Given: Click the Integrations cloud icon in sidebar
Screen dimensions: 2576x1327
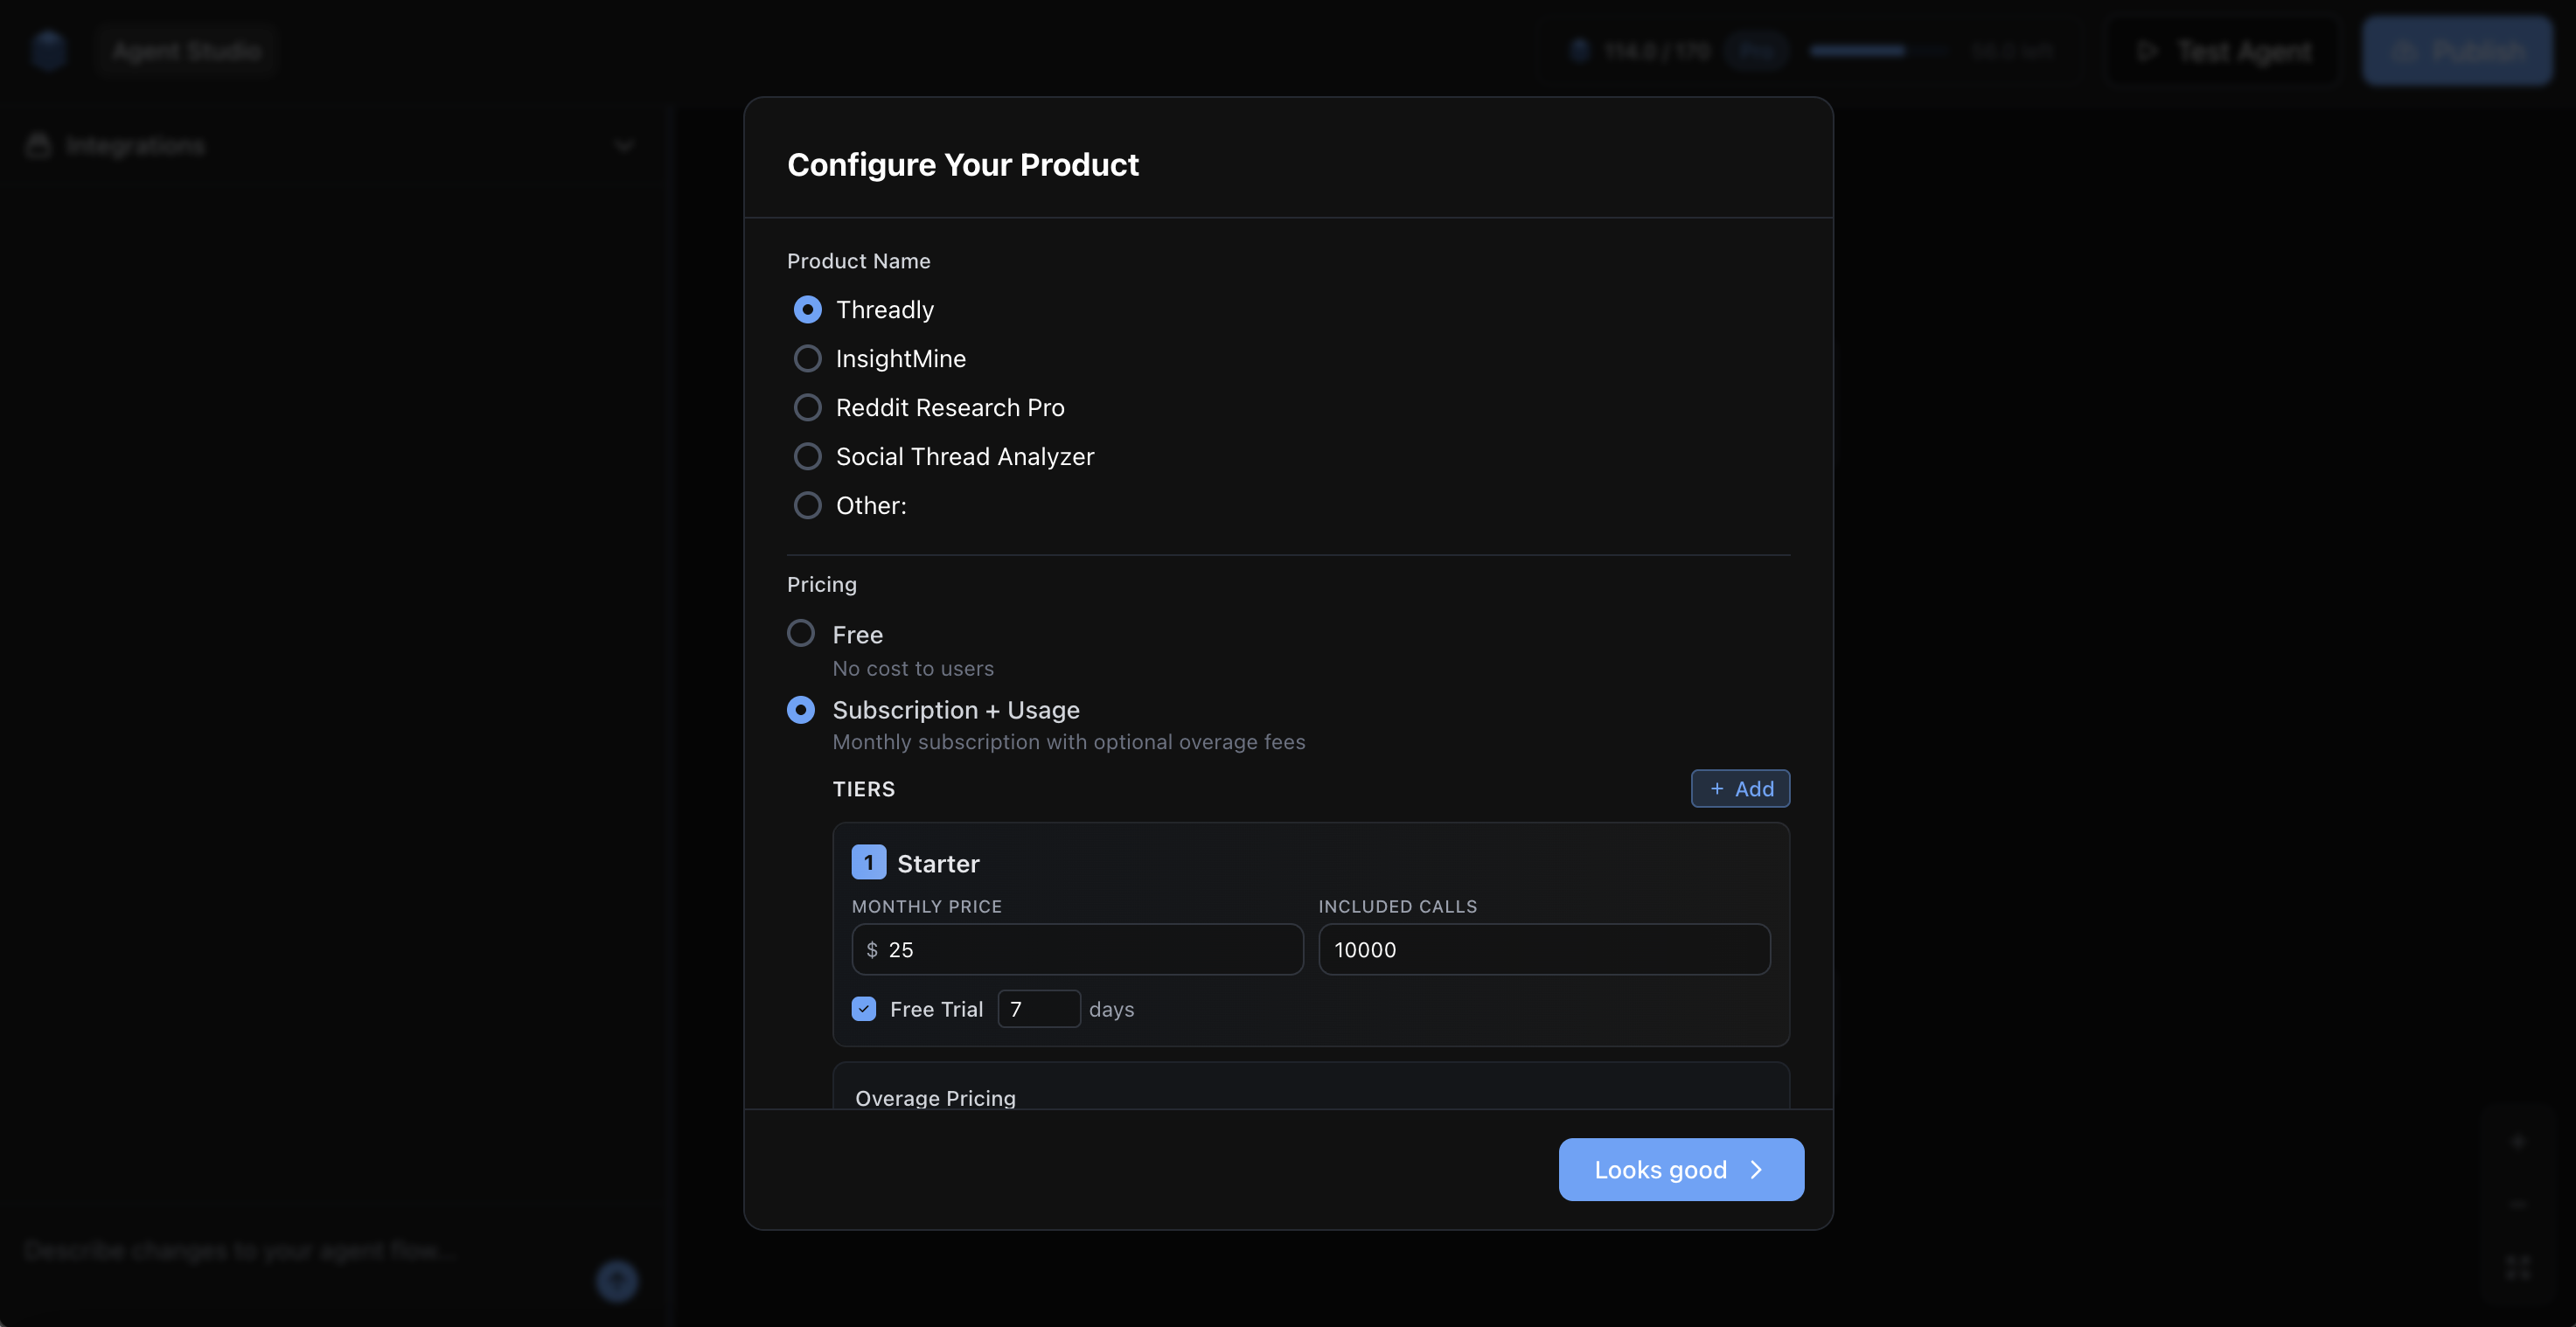Looking at the screenshot, I should [x=37, y=144].
